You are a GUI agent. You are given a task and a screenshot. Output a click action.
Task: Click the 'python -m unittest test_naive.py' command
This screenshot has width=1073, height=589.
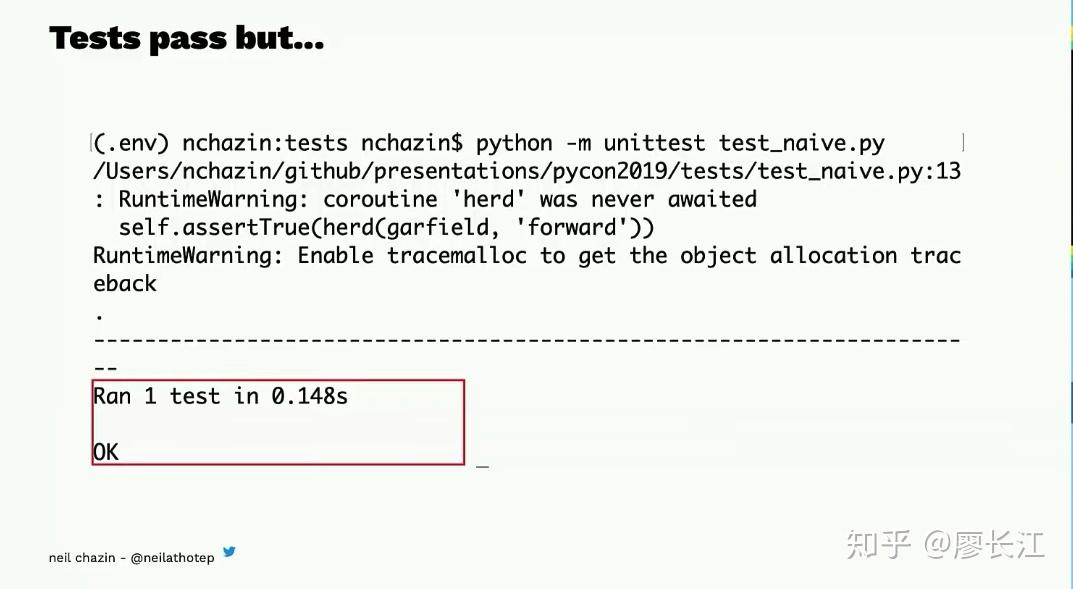click(680, 143)
